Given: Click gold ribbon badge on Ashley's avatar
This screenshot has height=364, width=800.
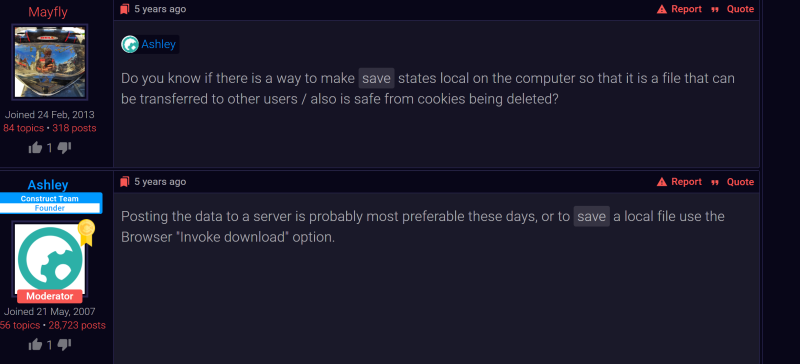Looking at the screenshot, I should 87,232.
